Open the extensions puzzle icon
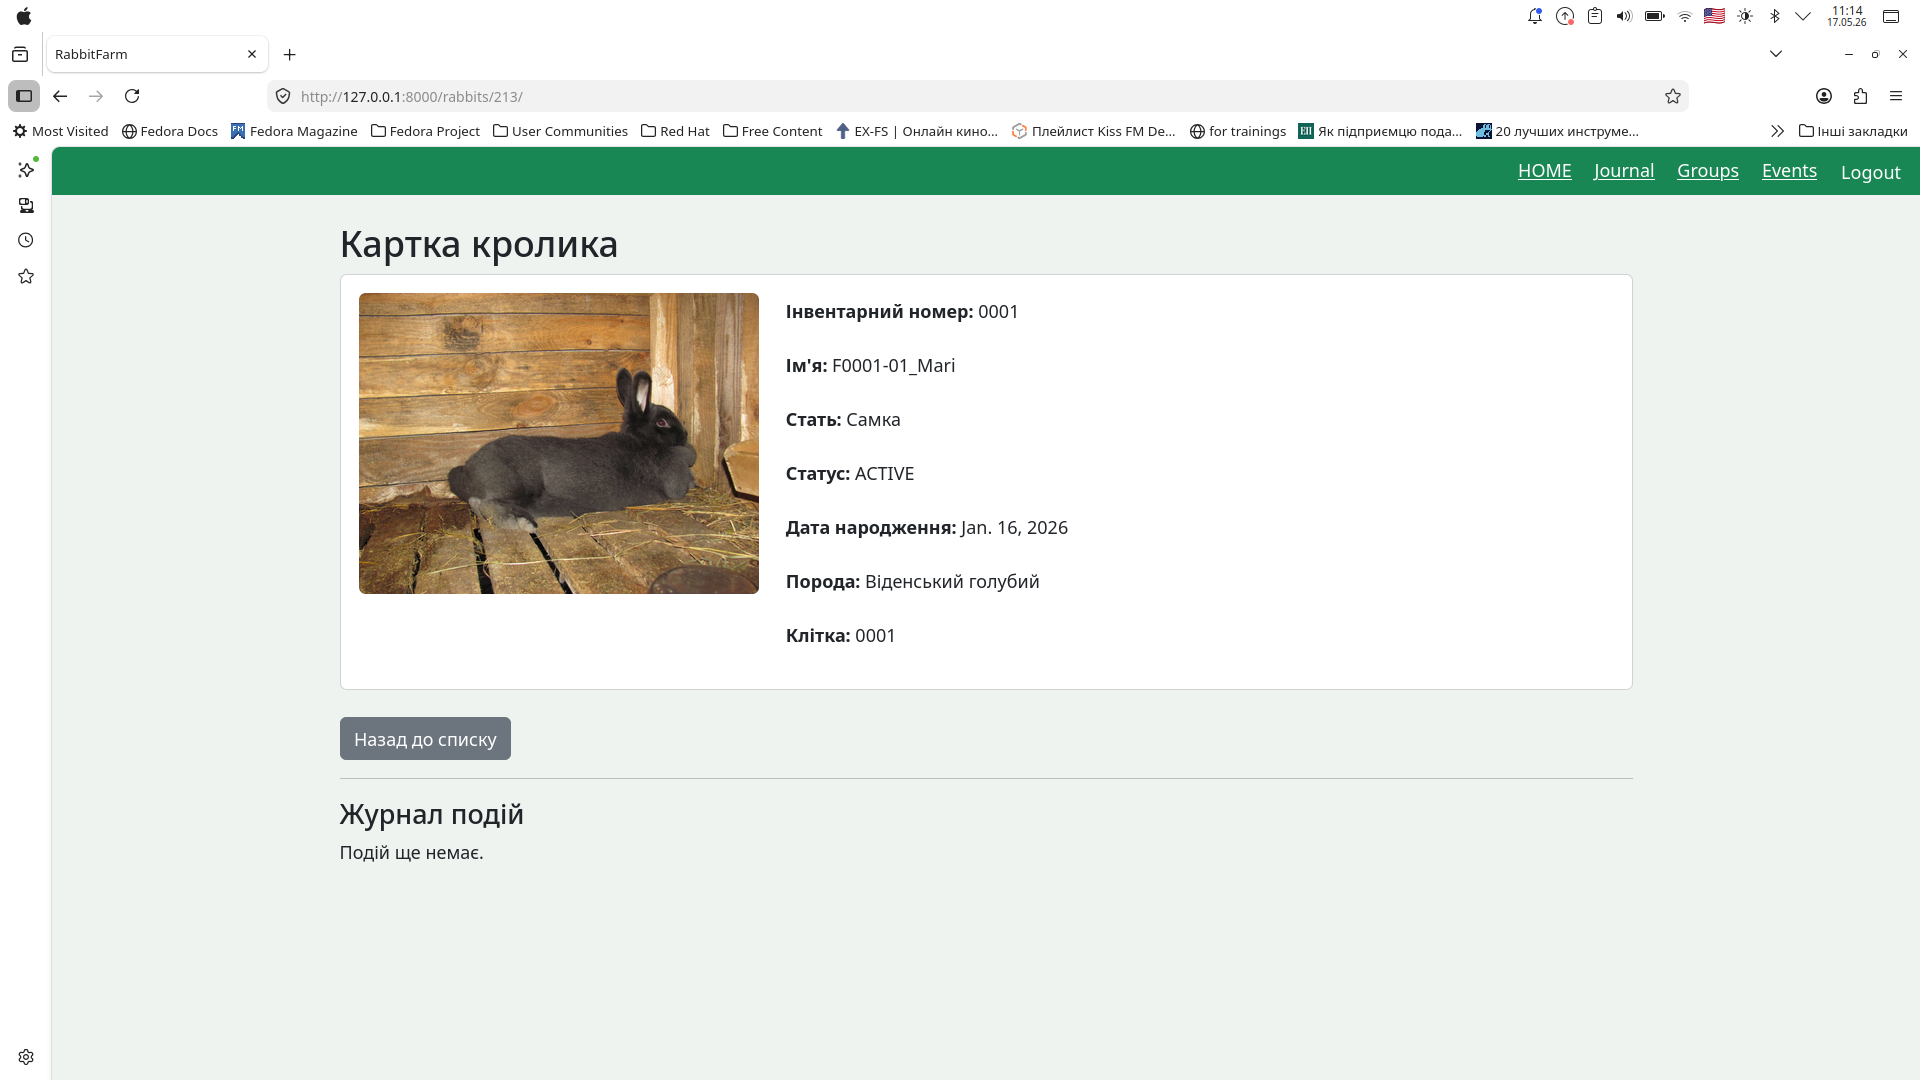This screenshot has width=1920, height=1080. [1860, 96]
